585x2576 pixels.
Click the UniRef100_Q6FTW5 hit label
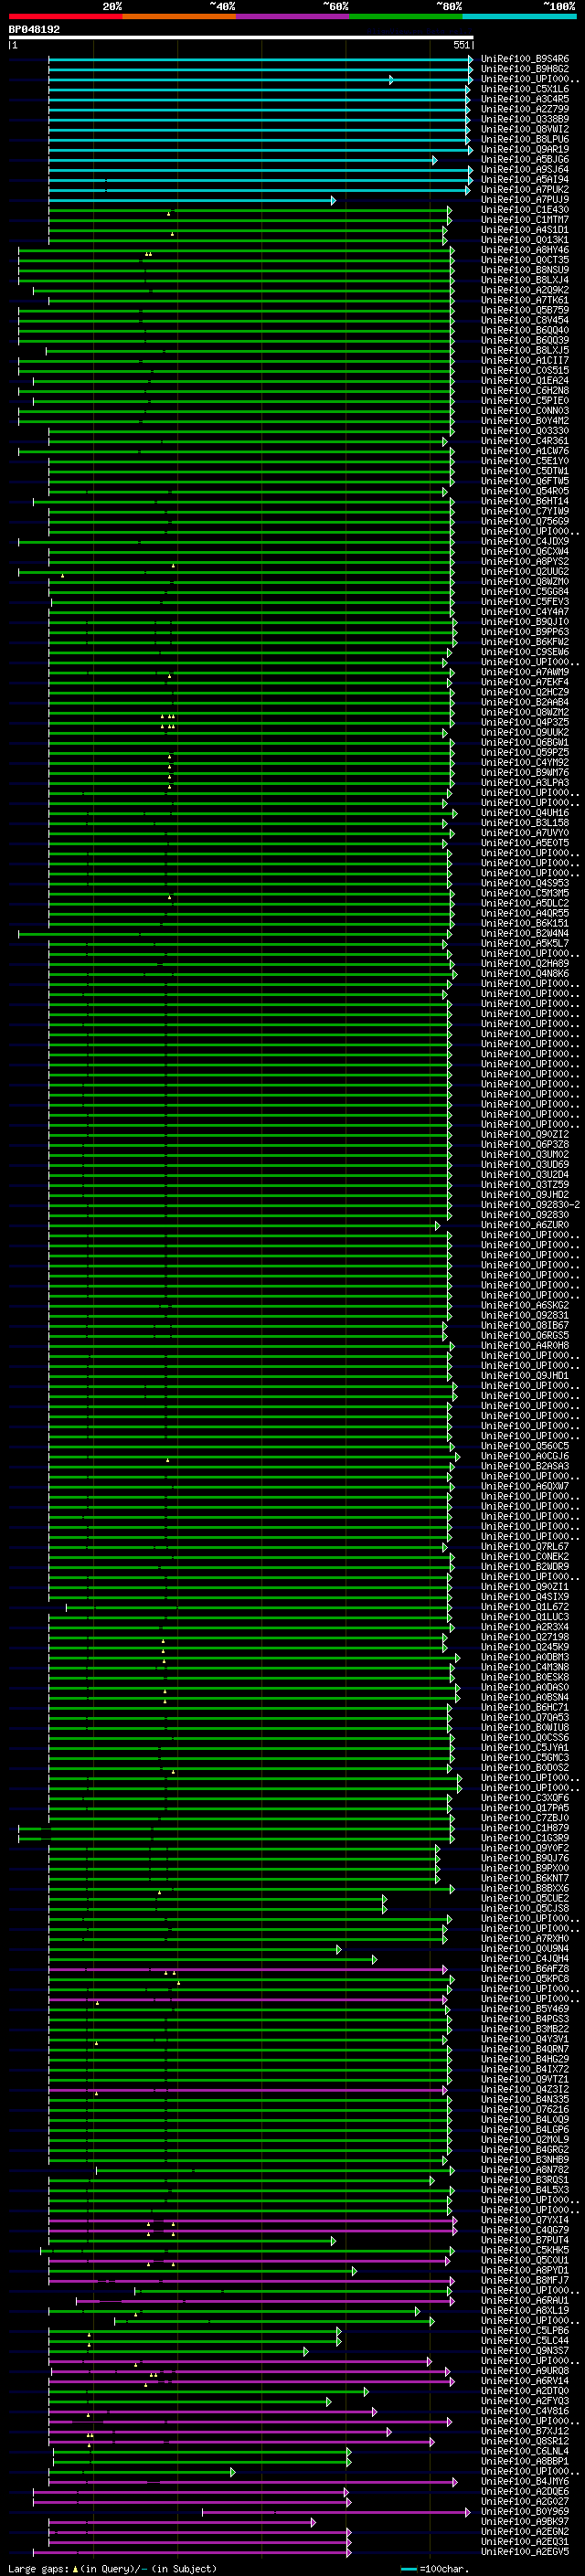click(x=525, y=481)
